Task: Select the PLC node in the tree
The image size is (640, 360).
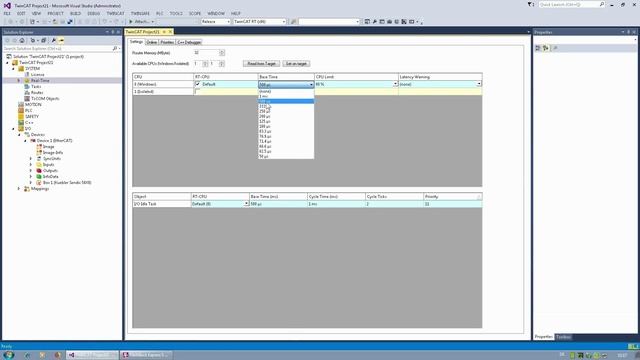Action: (x=29, y=111)
